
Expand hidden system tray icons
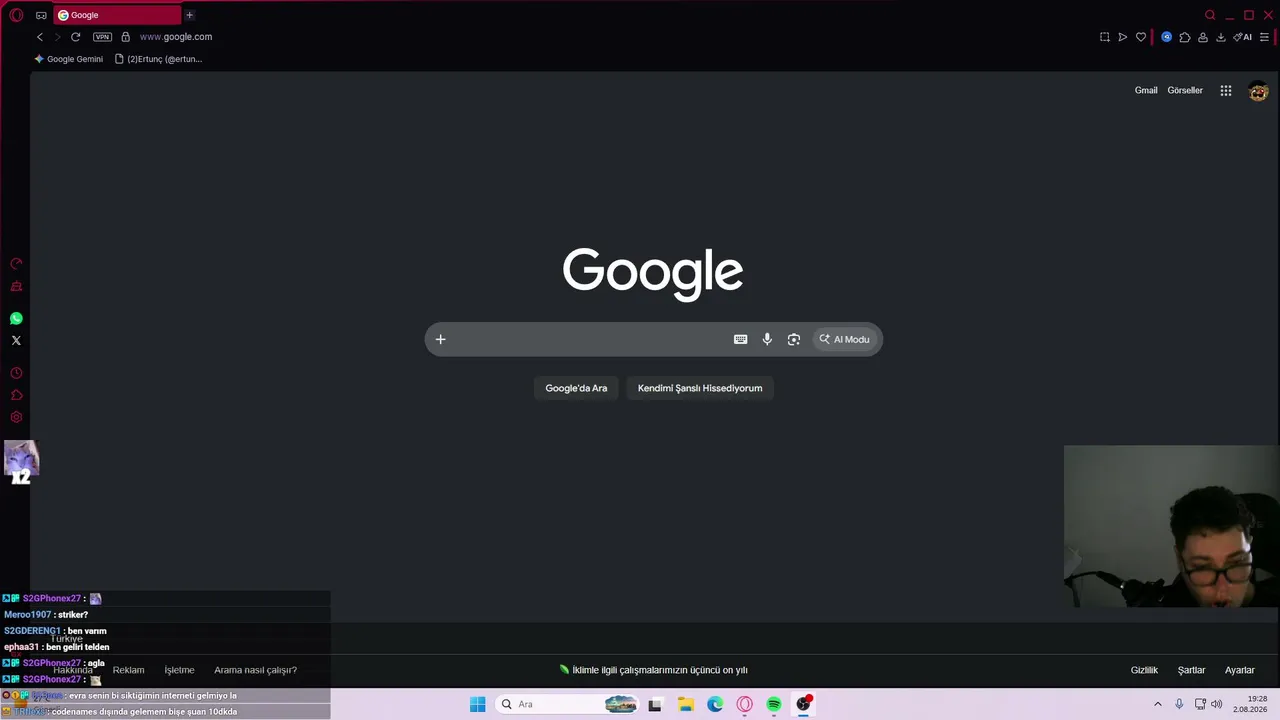point(1158,704)
